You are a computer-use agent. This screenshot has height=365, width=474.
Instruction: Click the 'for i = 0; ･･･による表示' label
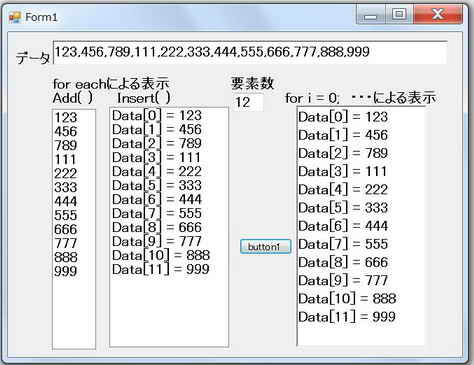tap(361, 98)
